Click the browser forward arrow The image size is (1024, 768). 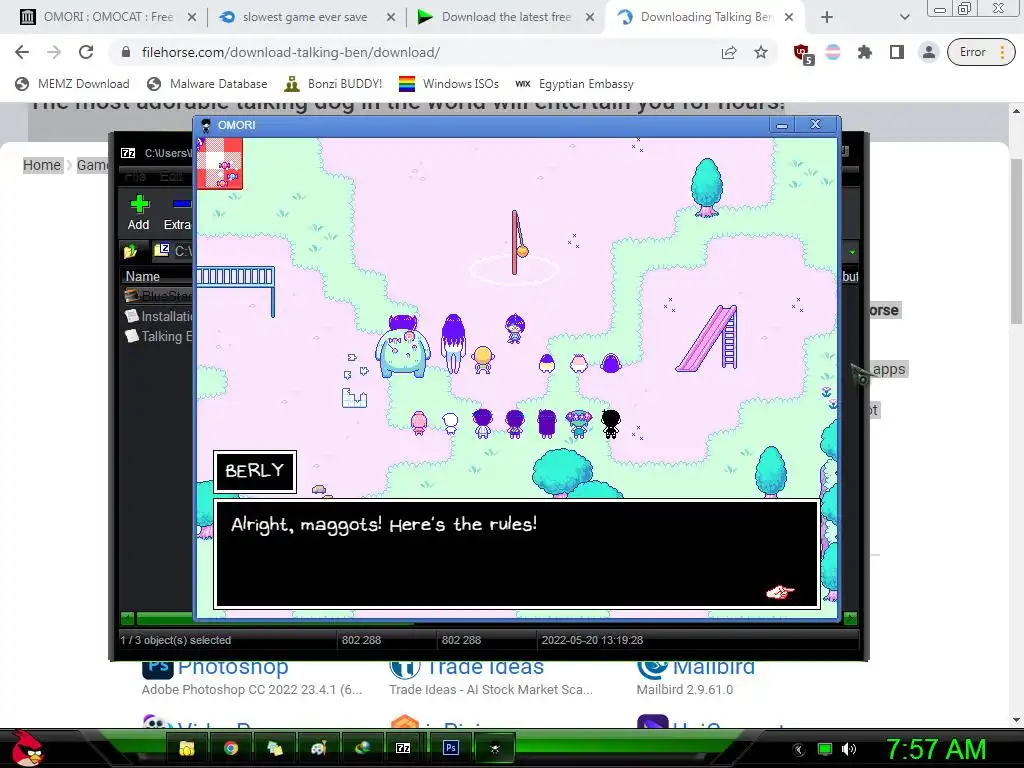(54, 52)
